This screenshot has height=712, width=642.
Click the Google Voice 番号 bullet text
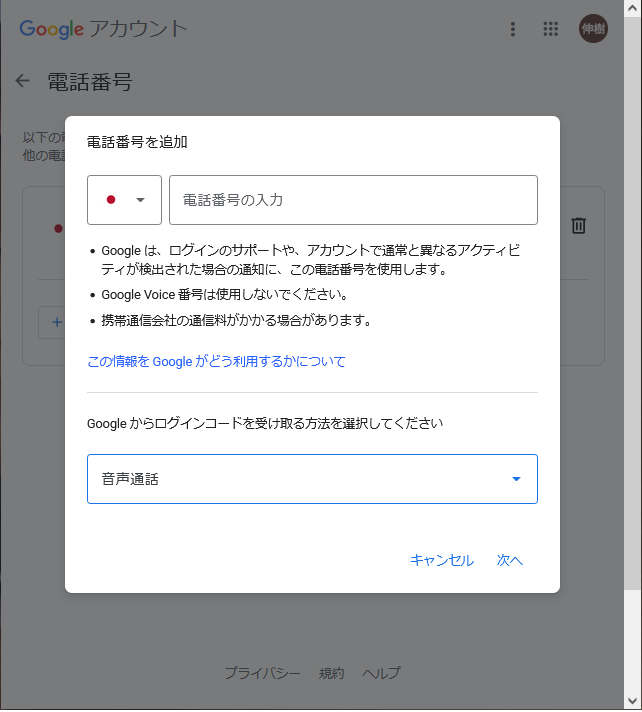click(224, 295)
